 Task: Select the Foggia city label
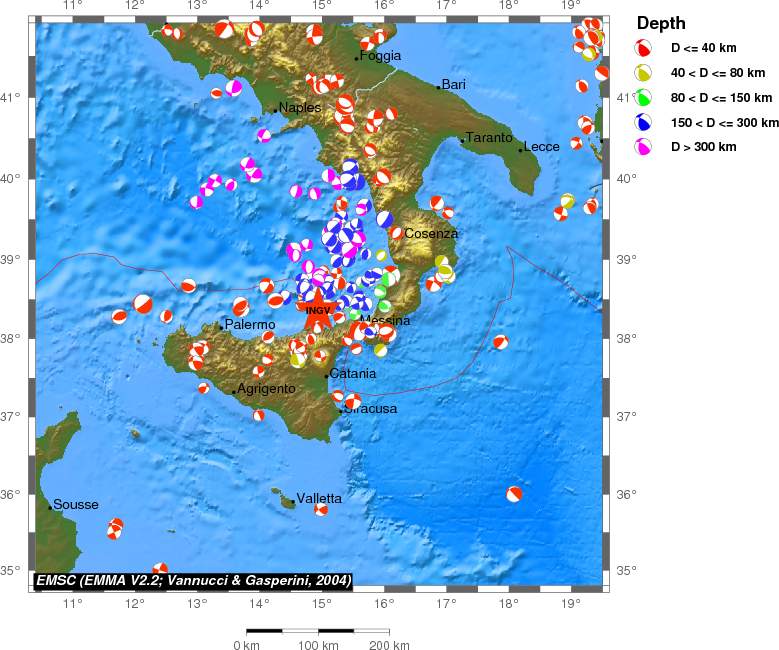tap(380, 56)
